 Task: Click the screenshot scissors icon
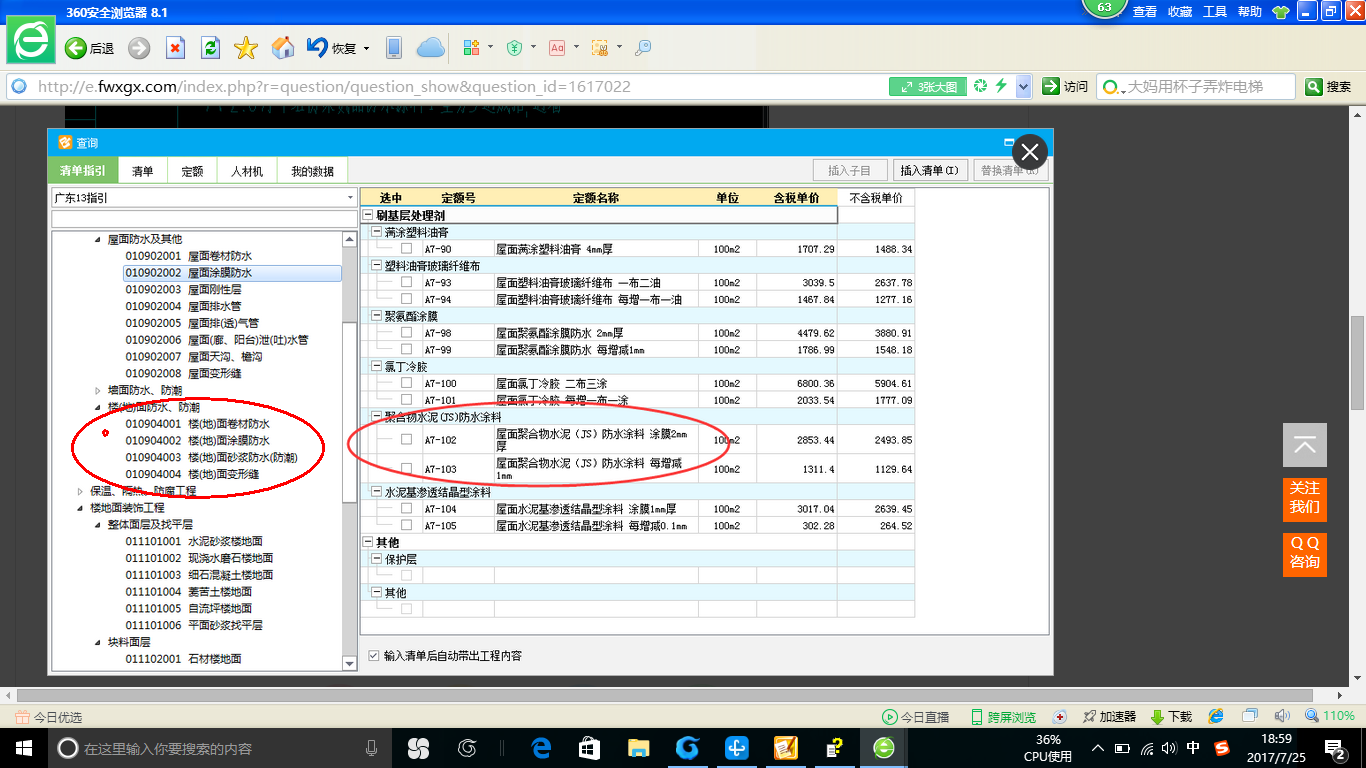(600, 48)
